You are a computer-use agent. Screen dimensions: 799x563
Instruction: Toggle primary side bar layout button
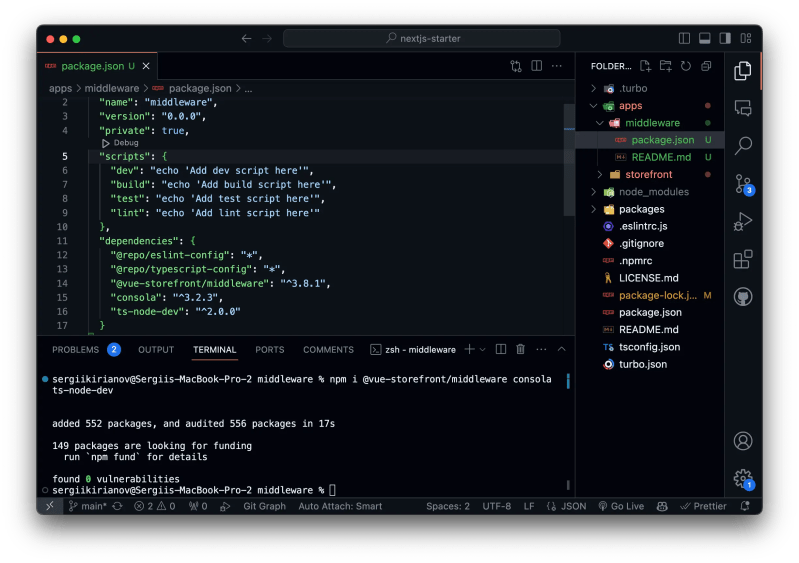tap(684, 38)
